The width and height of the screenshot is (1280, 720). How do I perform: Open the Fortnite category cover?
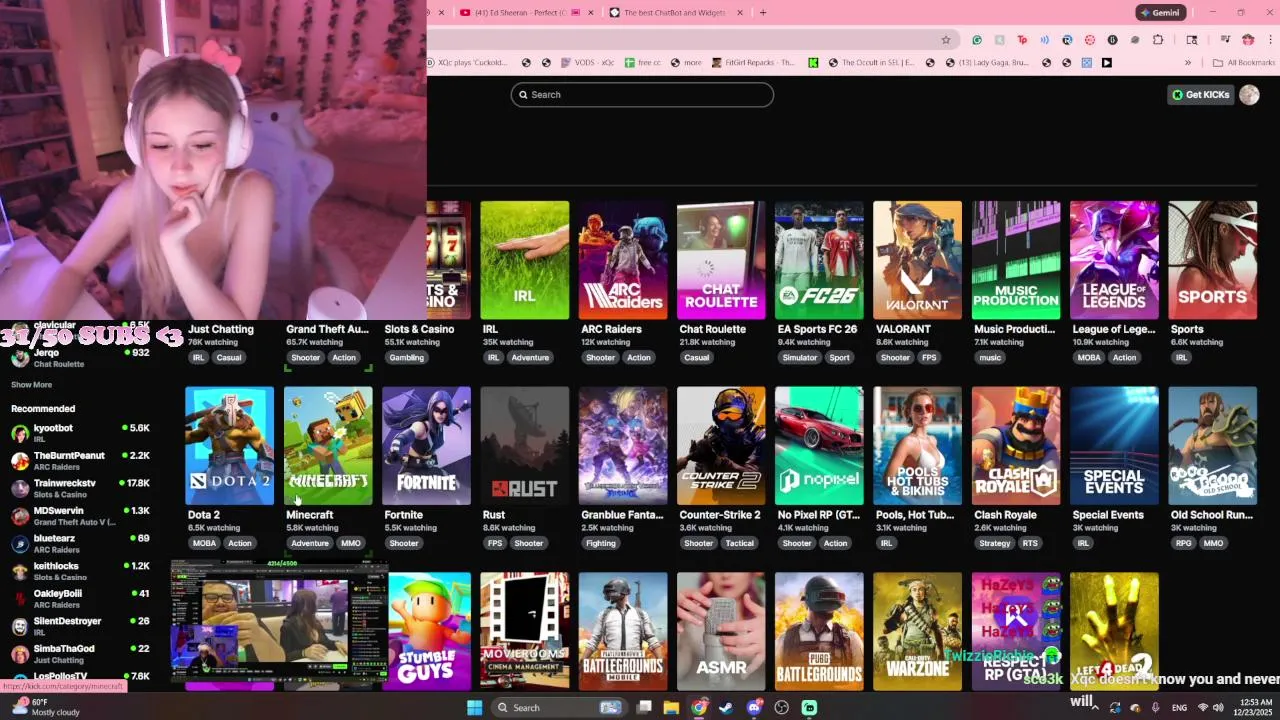426,446
